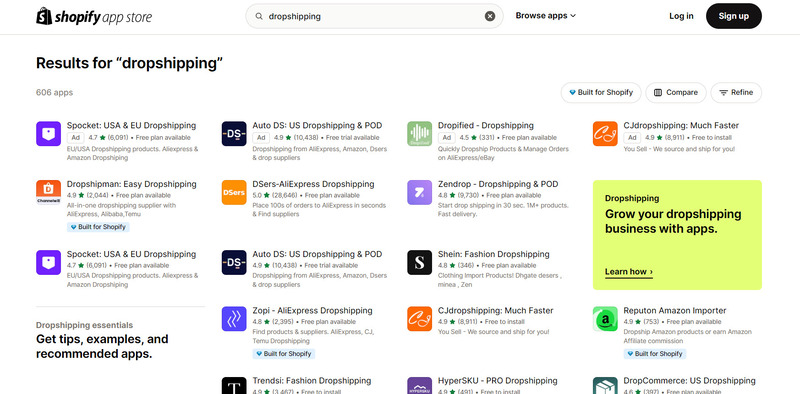The image size is (800, 394).
Task: Open Trendsi: Fashion Dropshipping title
Action: pos(312,381)
